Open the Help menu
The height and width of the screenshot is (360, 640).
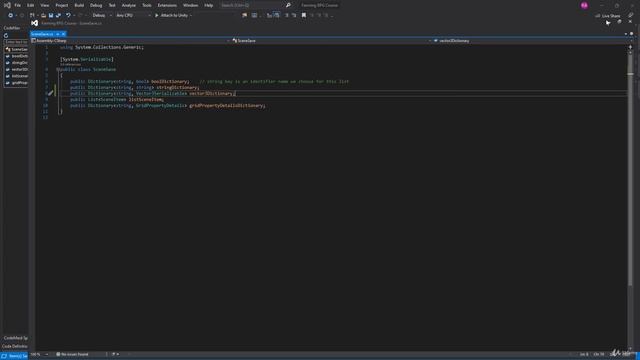coord(209,5)
